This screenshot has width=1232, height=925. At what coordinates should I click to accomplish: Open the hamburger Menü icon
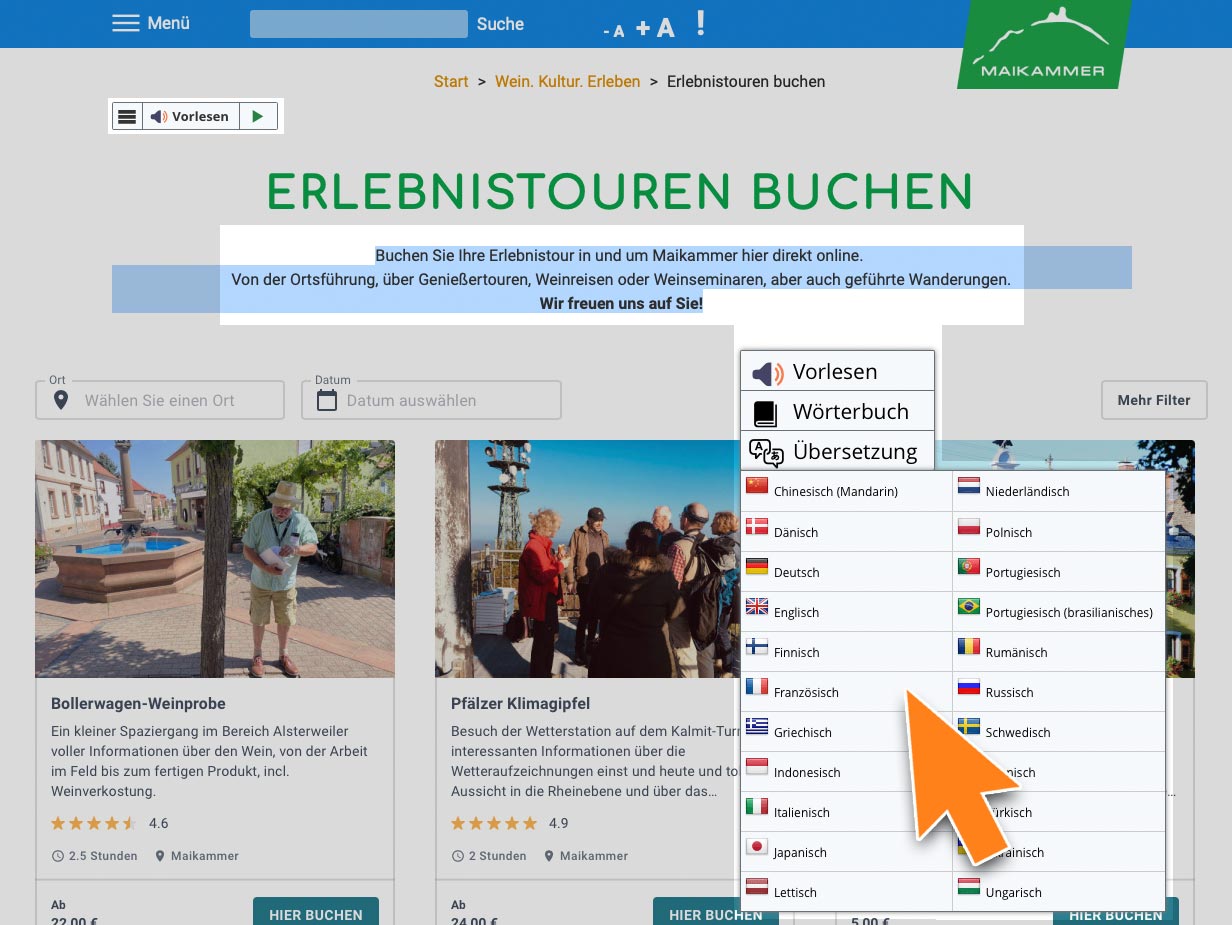[126, 23]
